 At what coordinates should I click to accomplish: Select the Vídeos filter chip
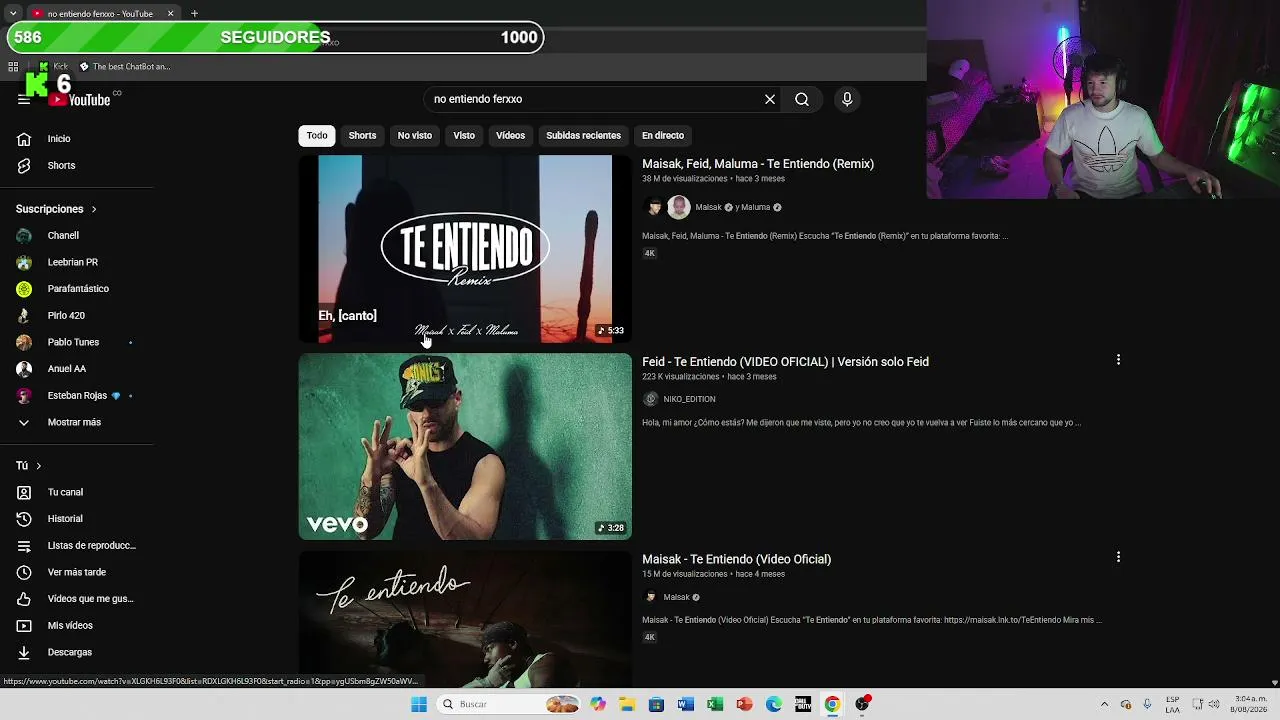point(510,135)
